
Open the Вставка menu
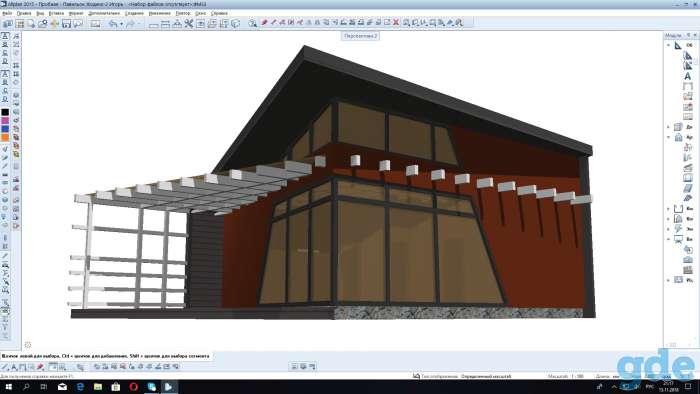56,13
